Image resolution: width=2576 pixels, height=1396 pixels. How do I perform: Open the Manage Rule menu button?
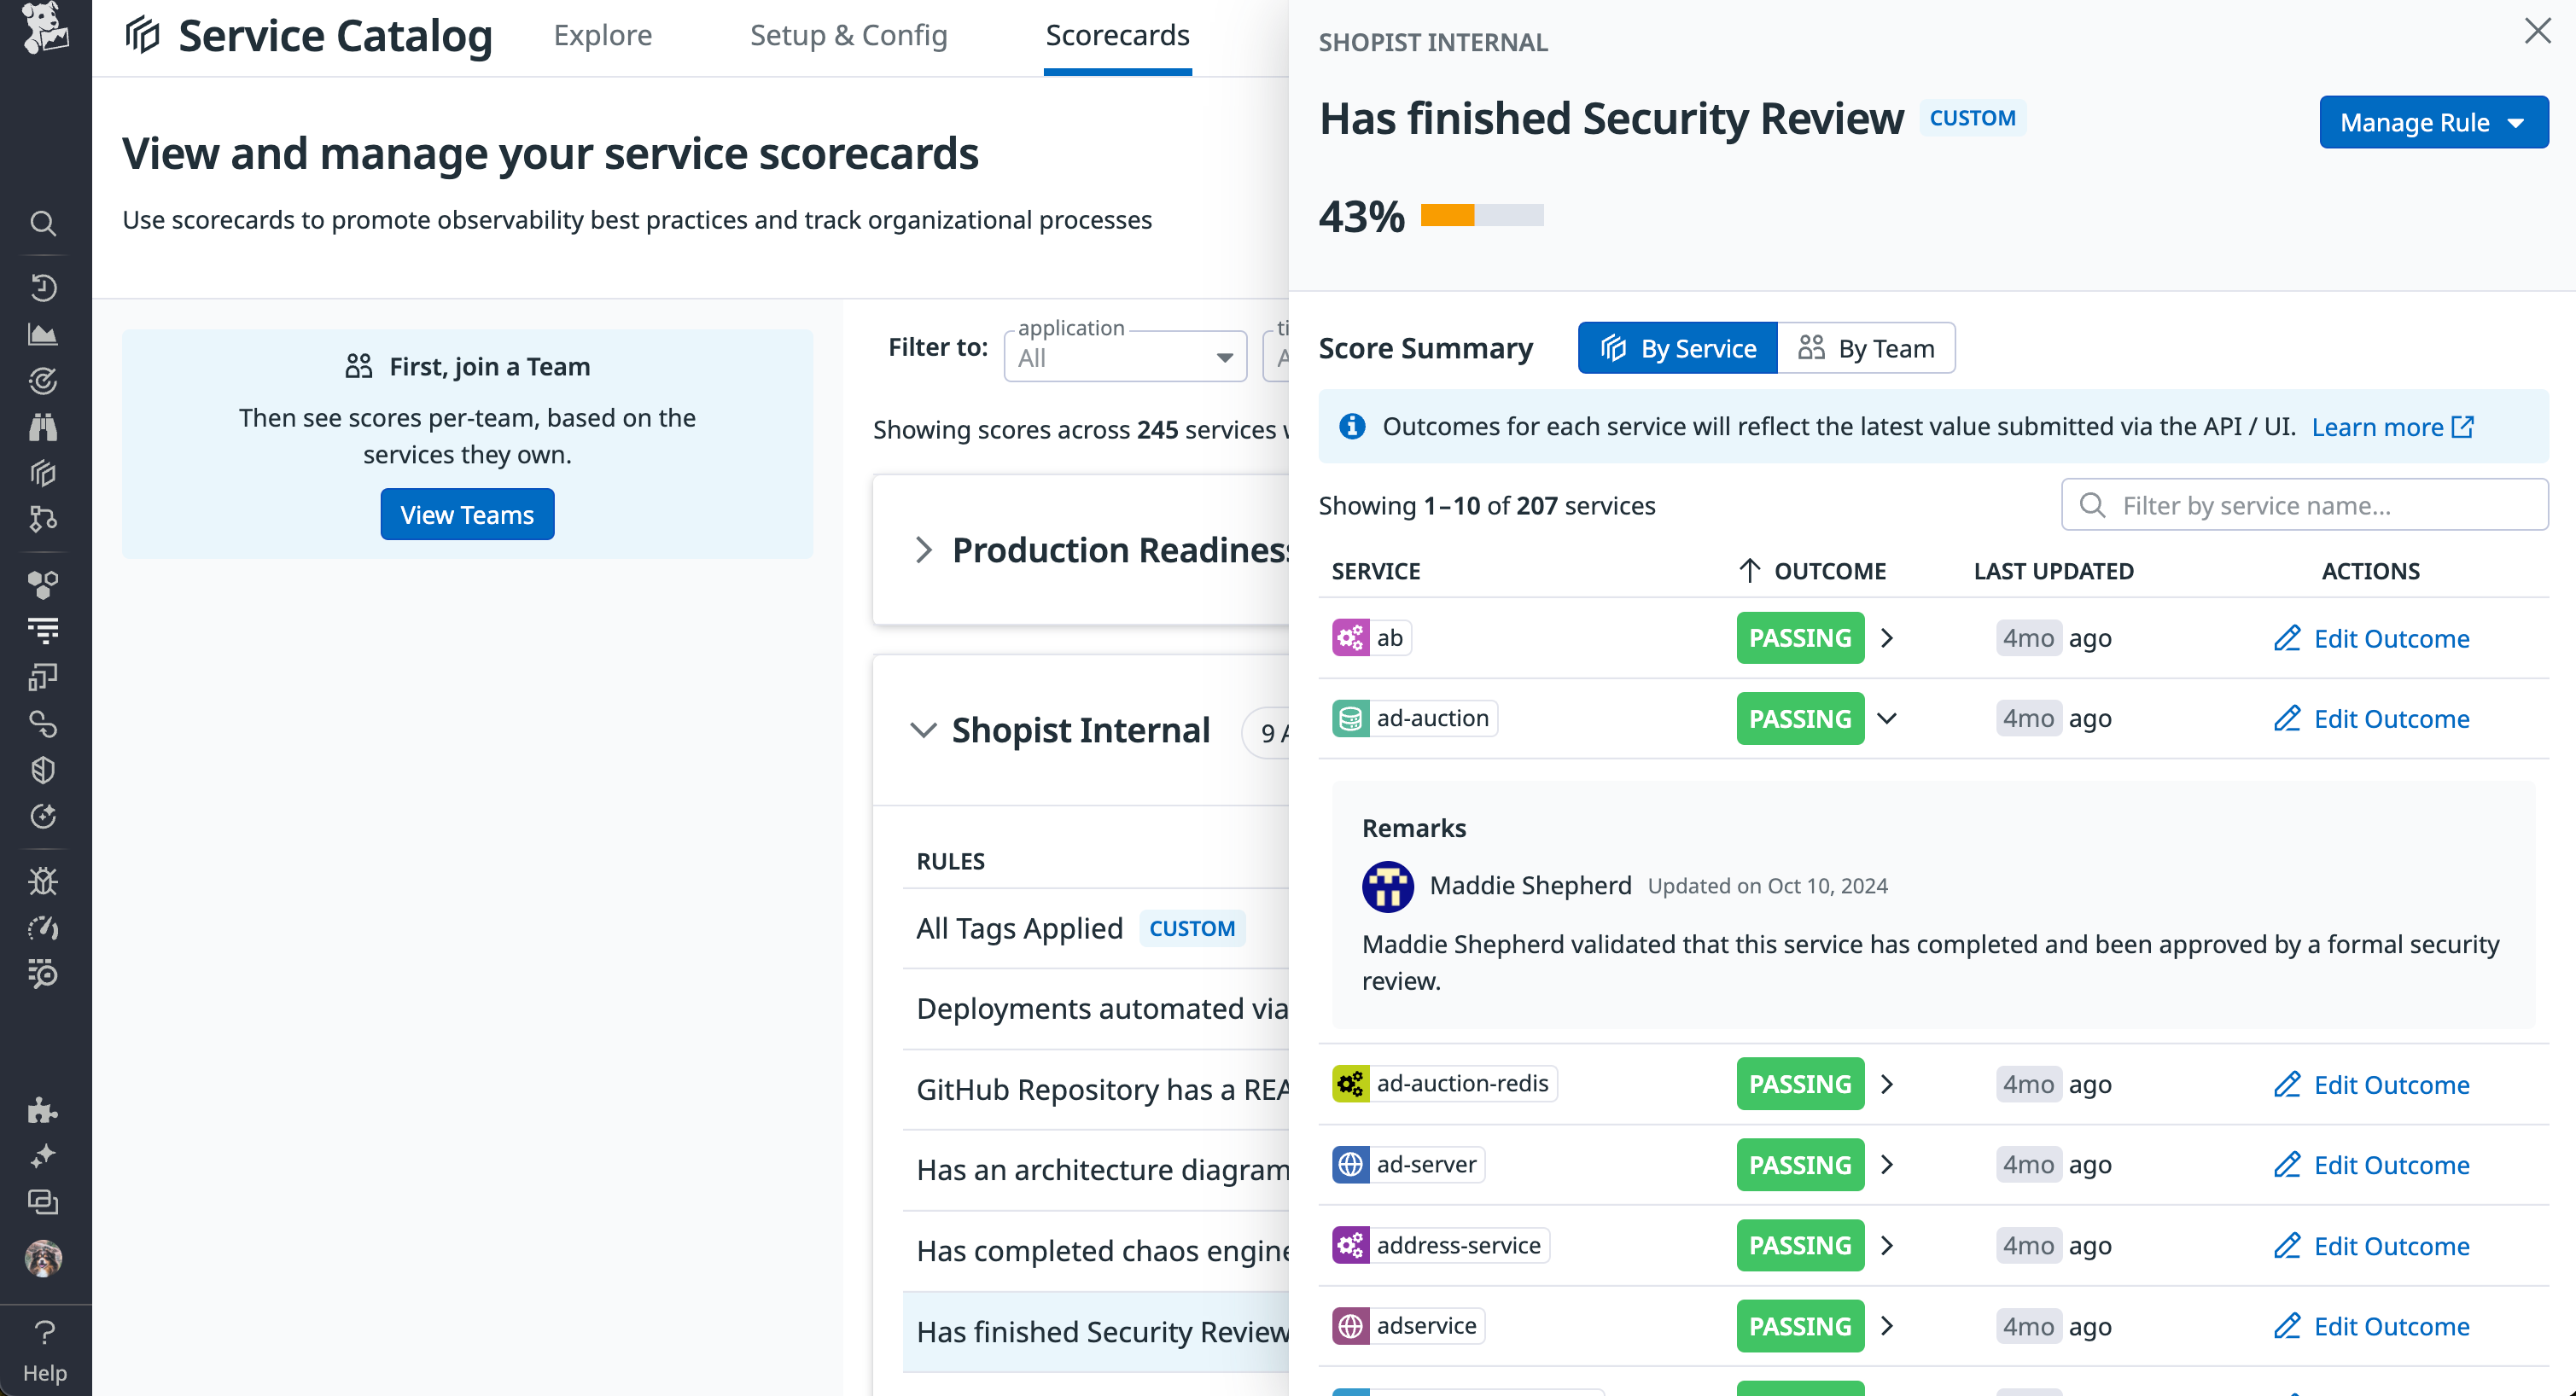click(x=2434, y=122)
